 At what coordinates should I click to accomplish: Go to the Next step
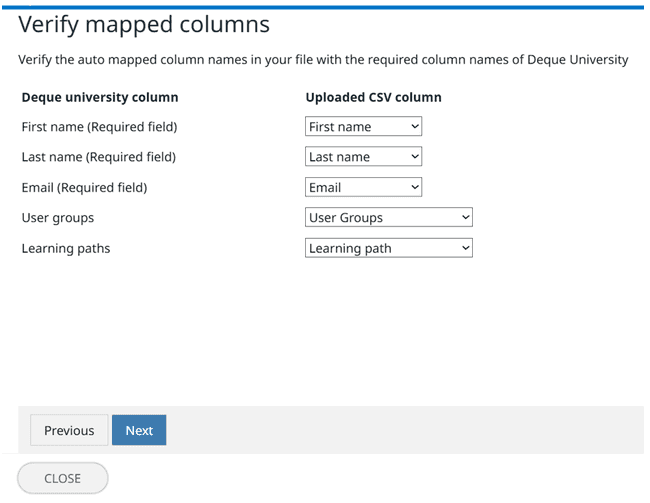click(139, 430)
